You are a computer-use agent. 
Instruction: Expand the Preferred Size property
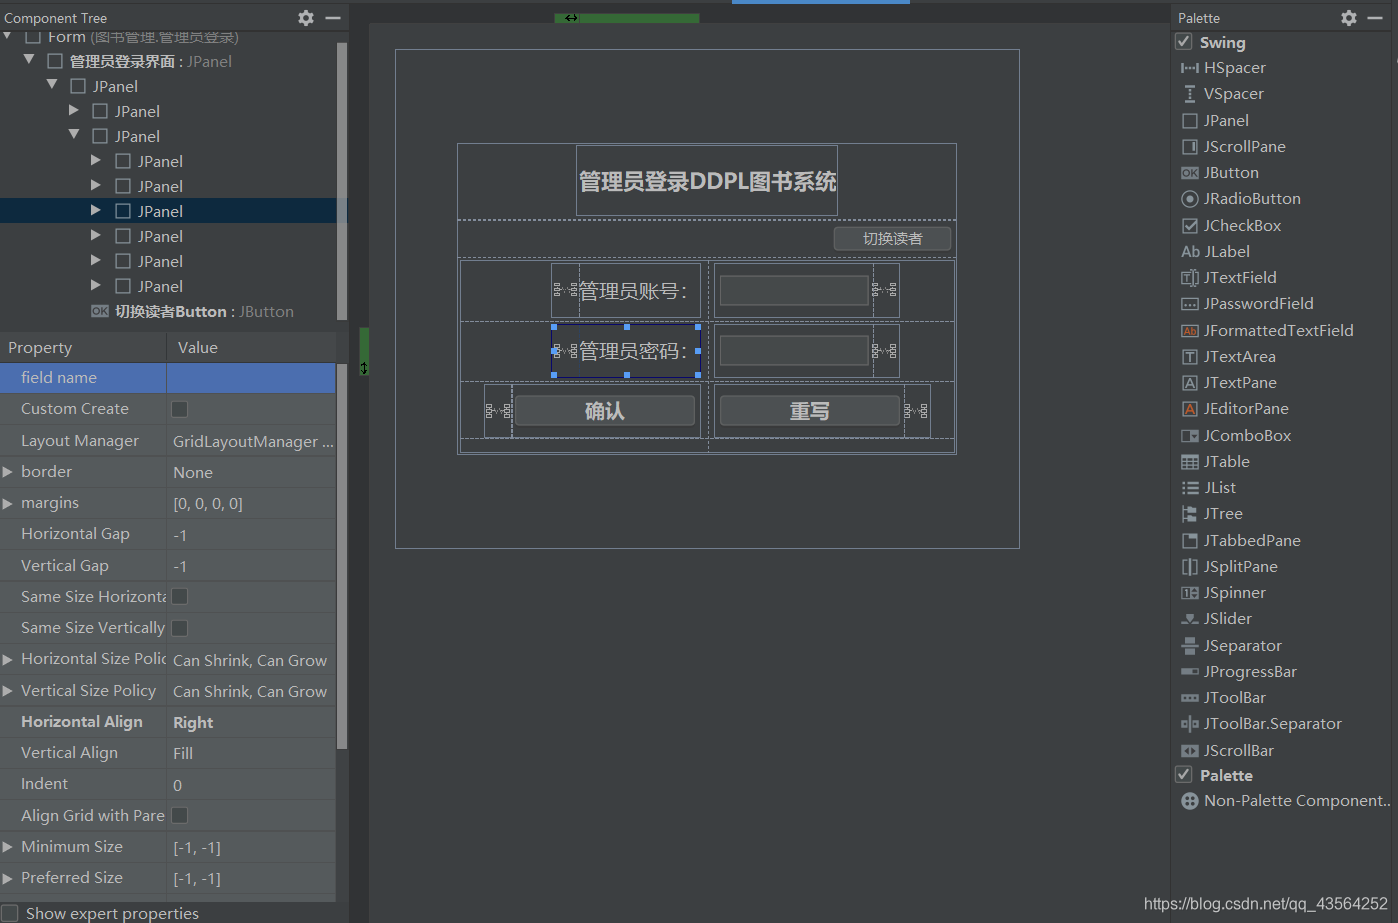click(8, 878)
